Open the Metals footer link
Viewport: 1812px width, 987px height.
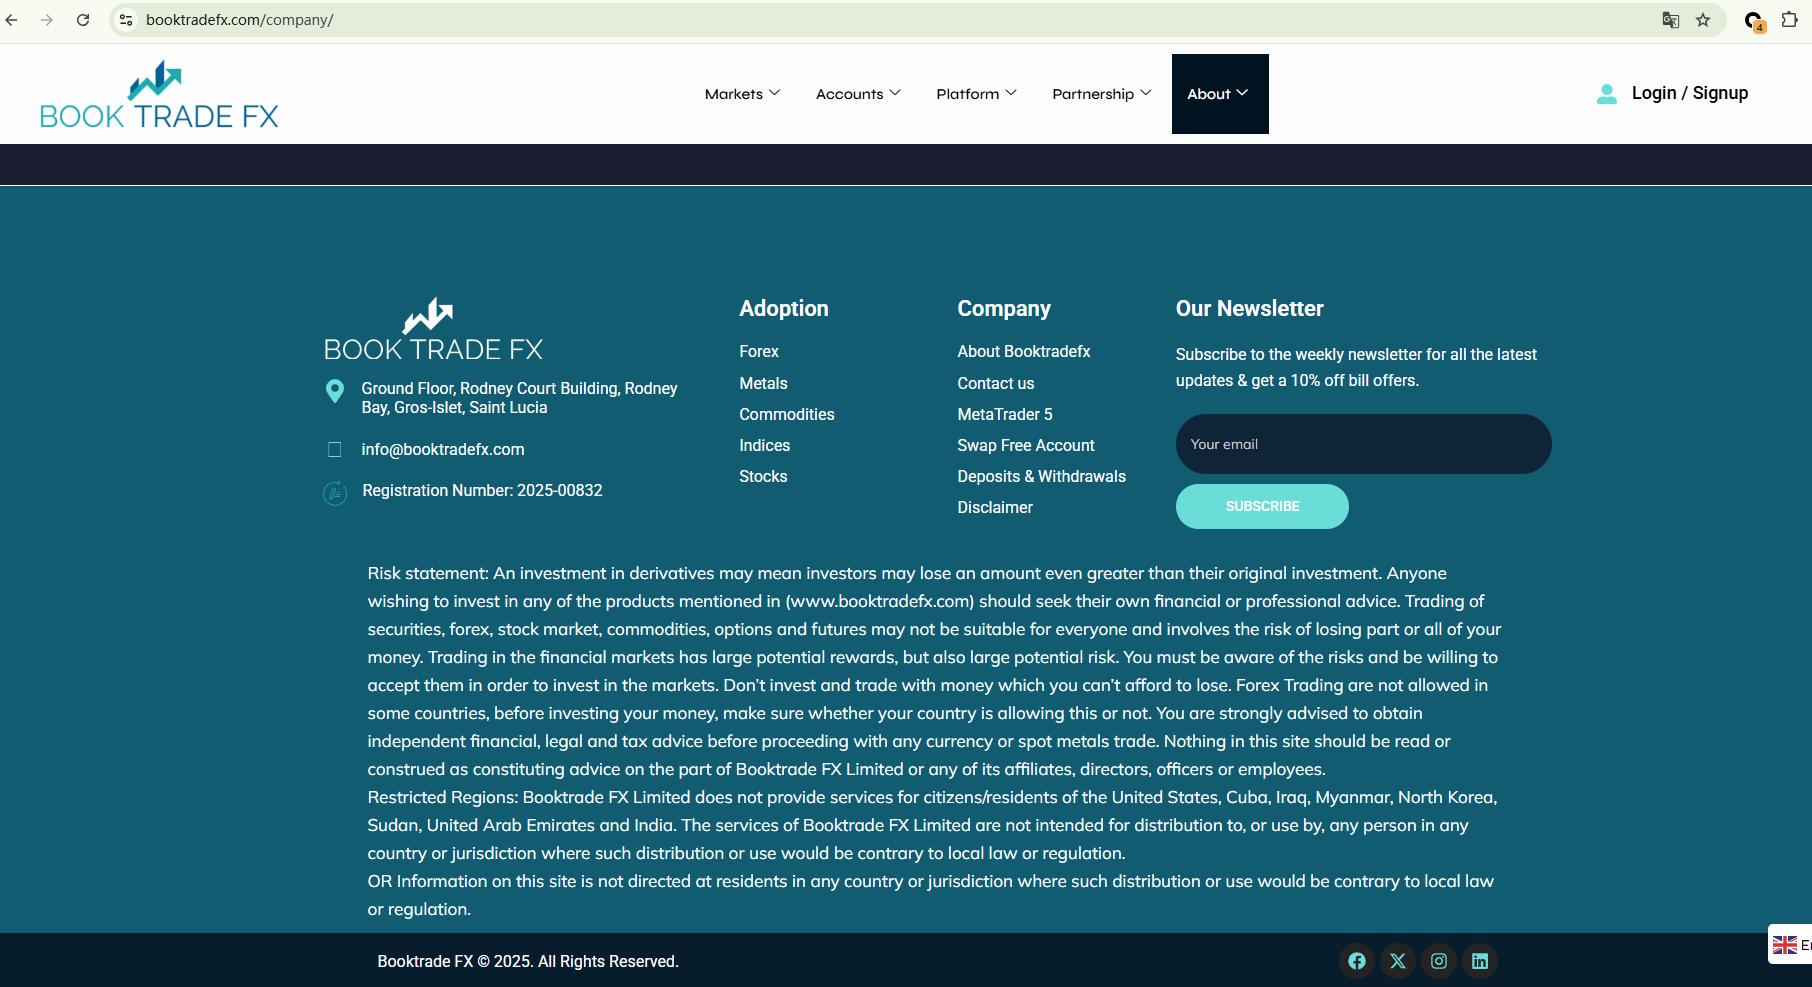coord(763,384)
